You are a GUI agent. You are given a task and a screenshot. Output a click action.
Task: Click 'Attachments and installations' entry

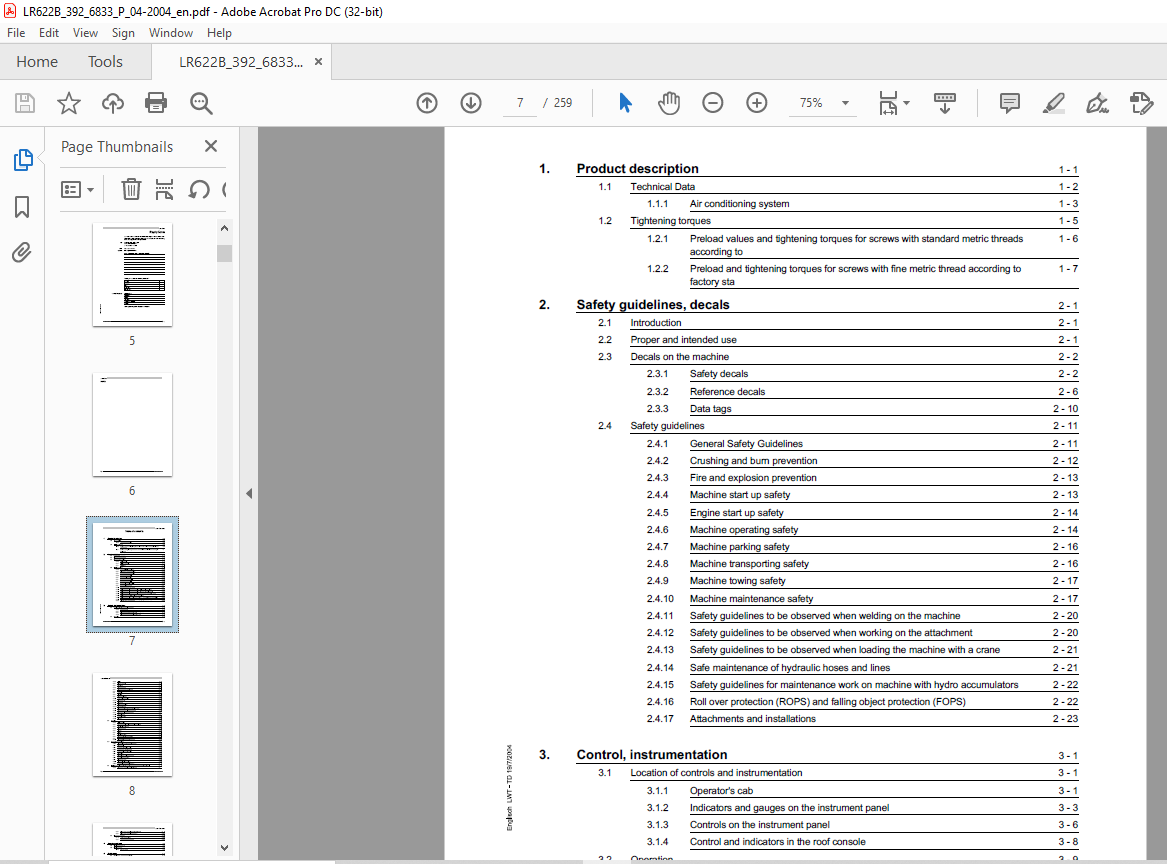(x=752, y=719)
